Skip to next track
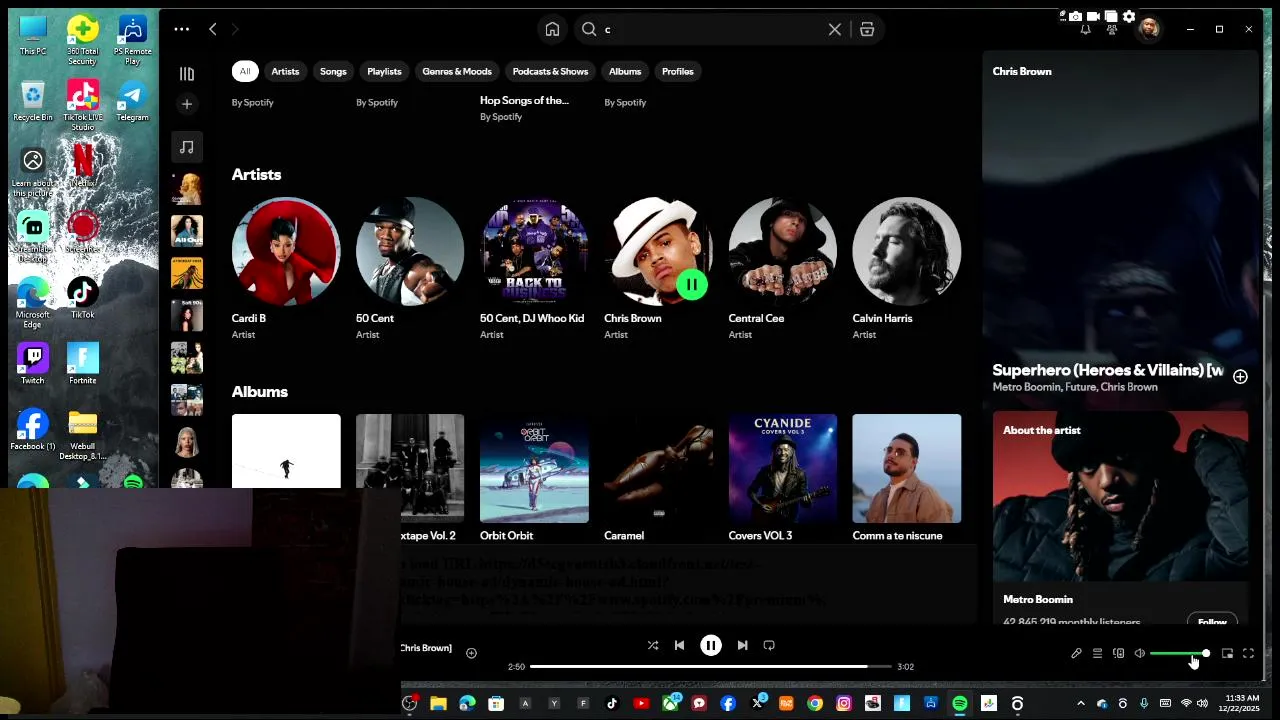The image size is (1280, 720). pos(742,646)
